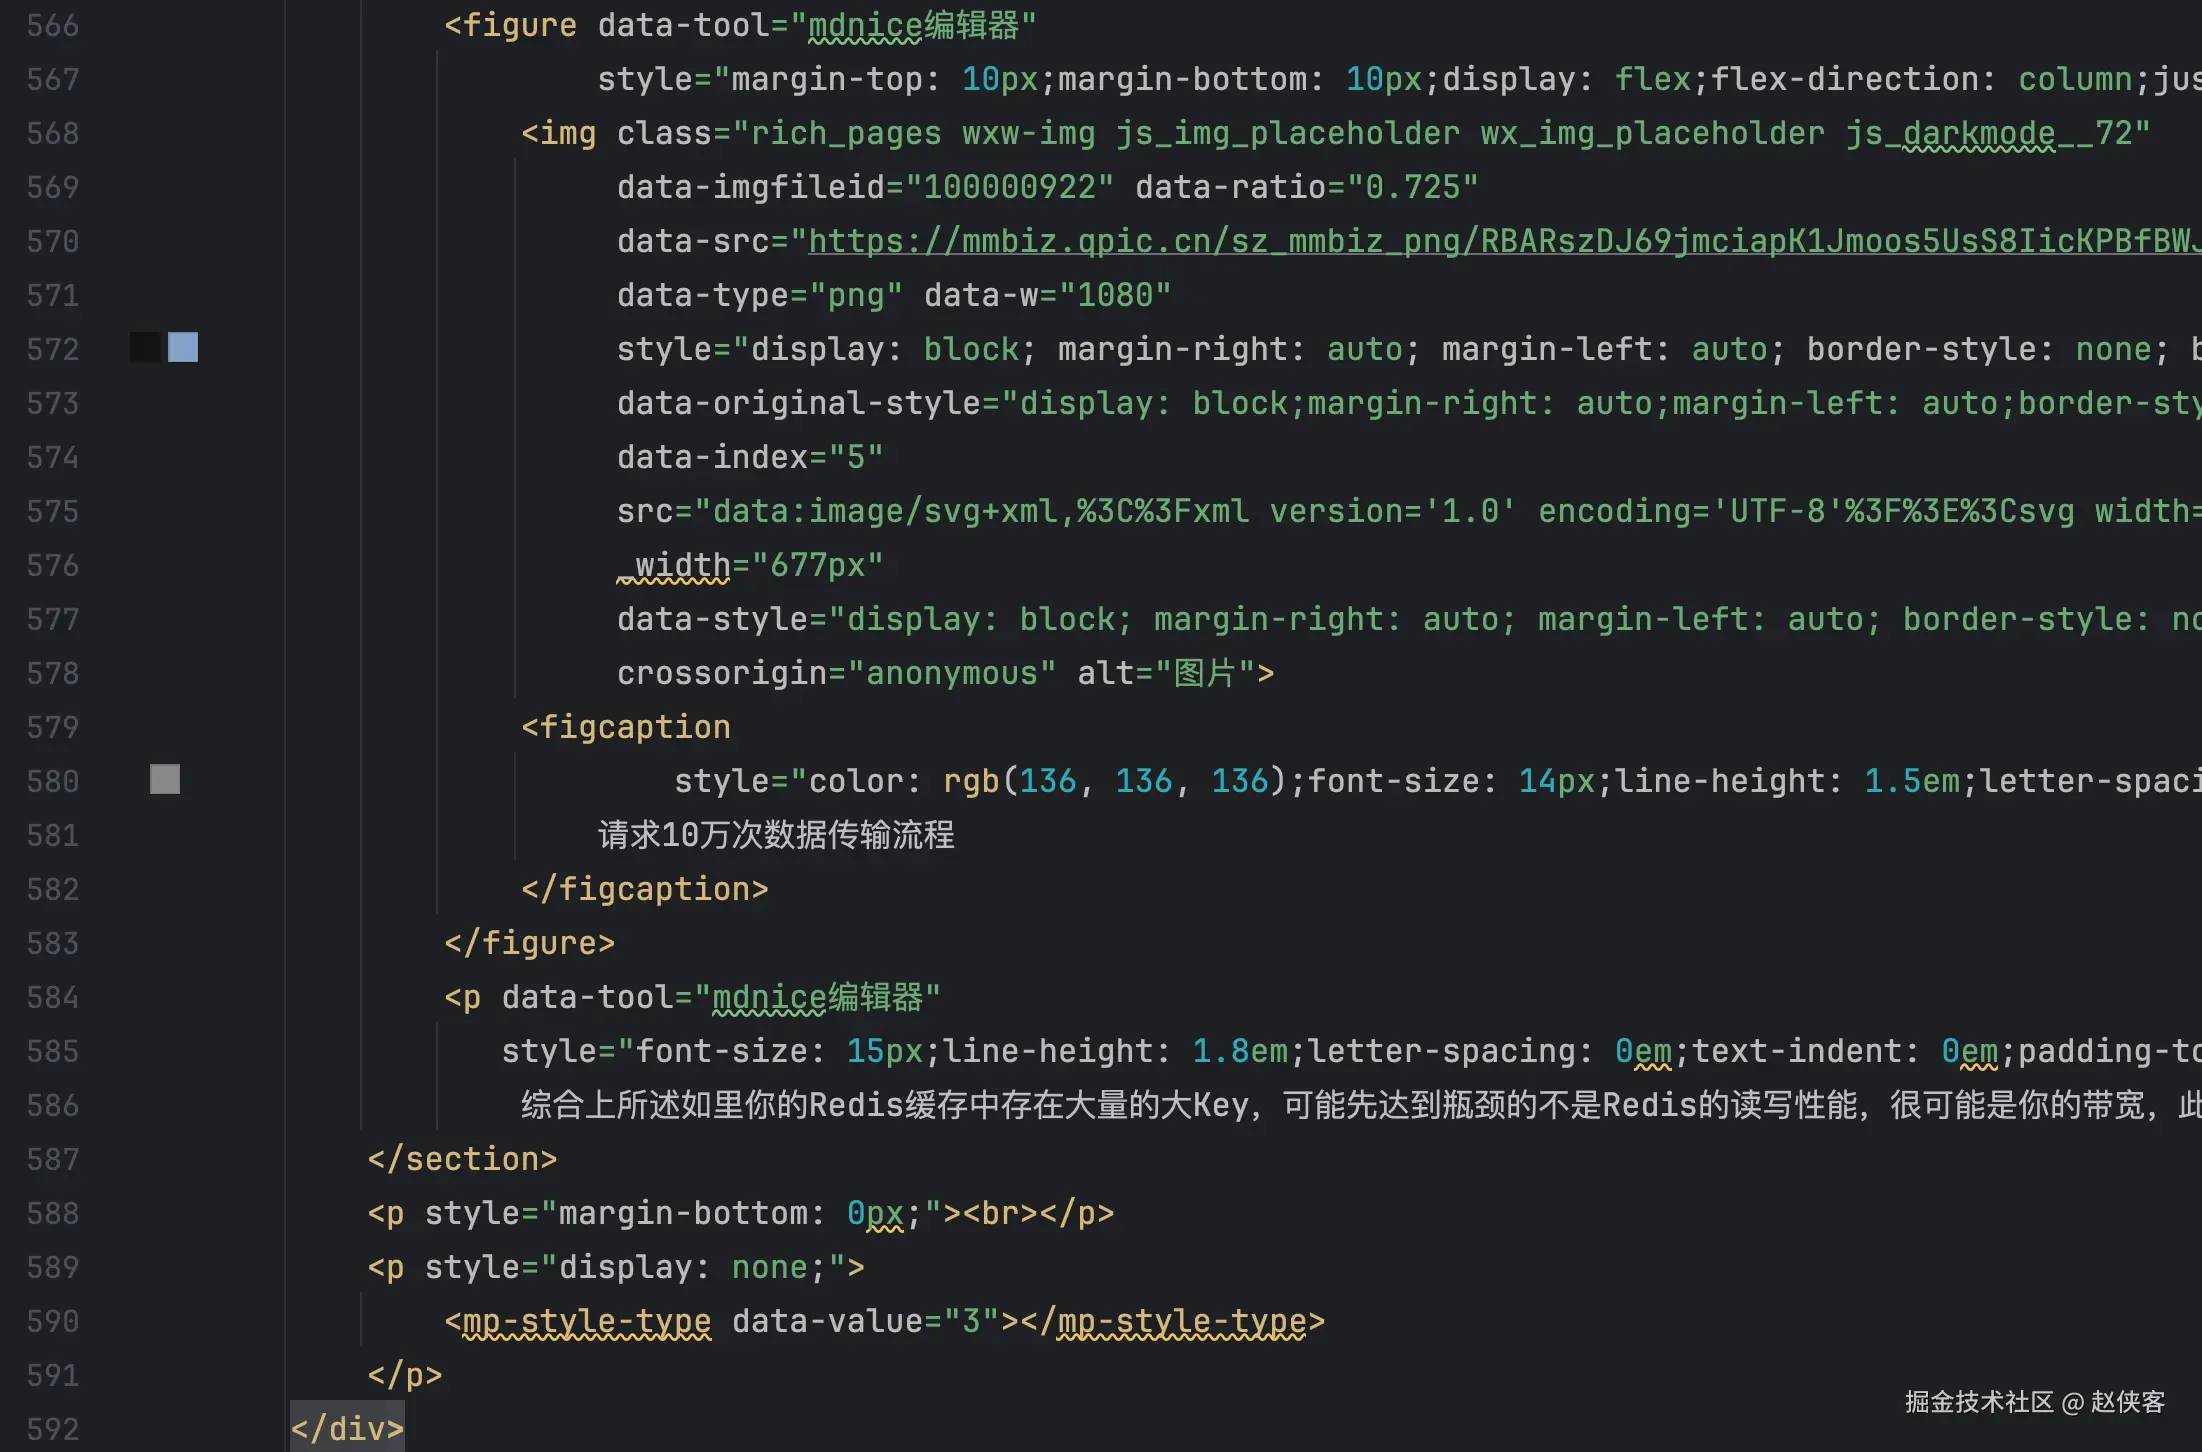Click the data-imgfileid value "100000922"

pyautogui.click(x=1010, y=187)
